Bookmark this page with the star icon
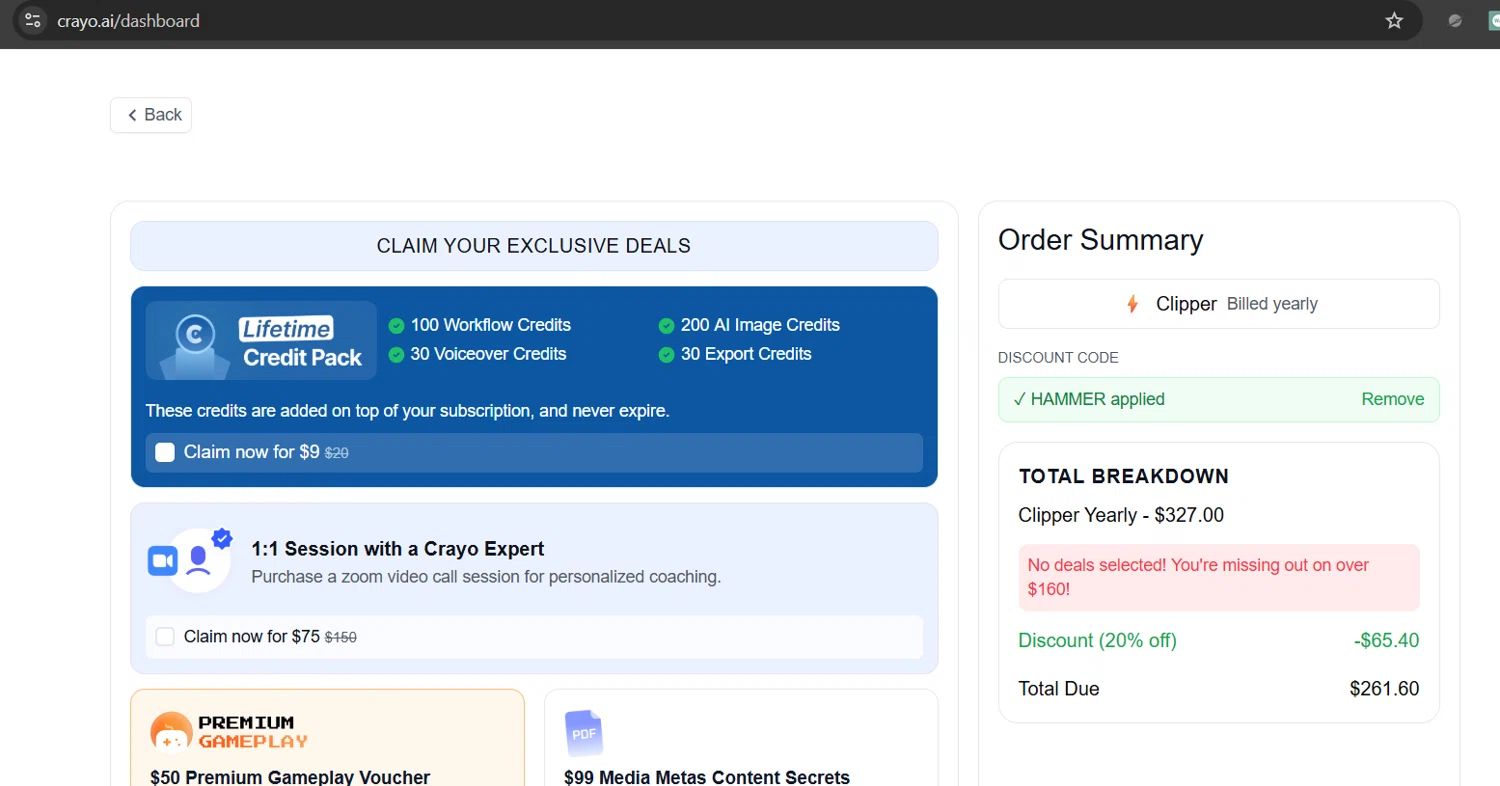The height and width of the screenshot is (786, 1500). [x=1394, y=20]
